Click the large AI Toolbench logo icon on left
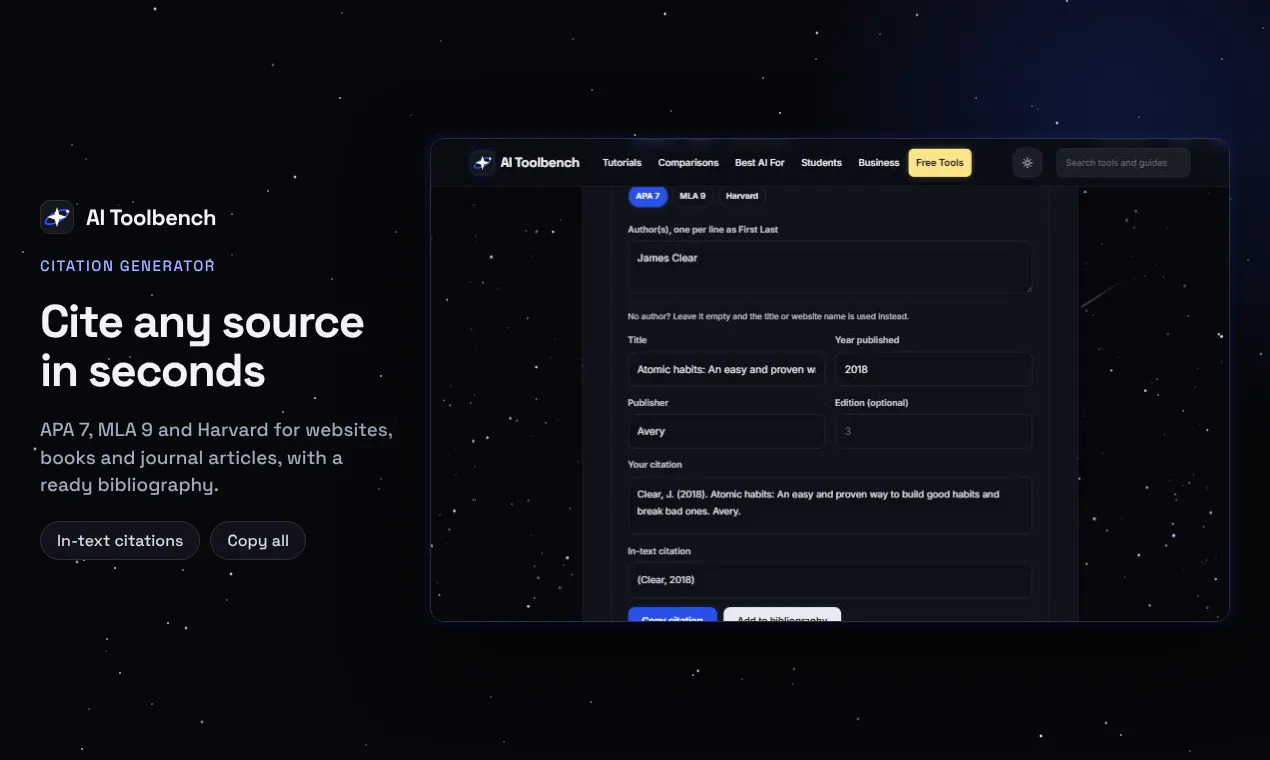 [x=57, y=217]
